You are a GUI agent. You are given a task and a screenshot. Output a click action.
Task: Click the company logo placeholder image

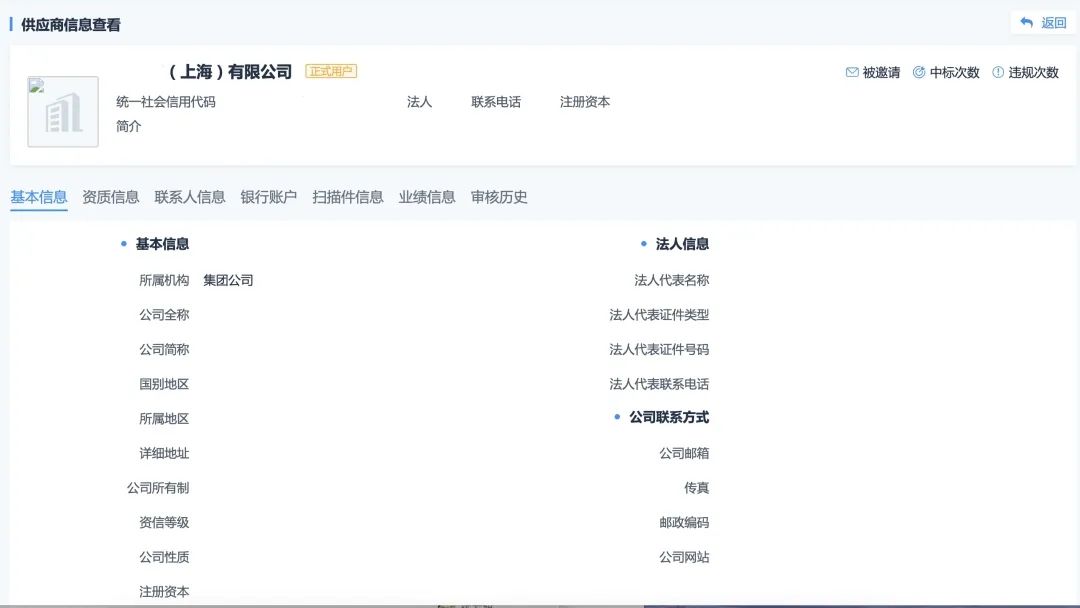(x=62, y=110)
